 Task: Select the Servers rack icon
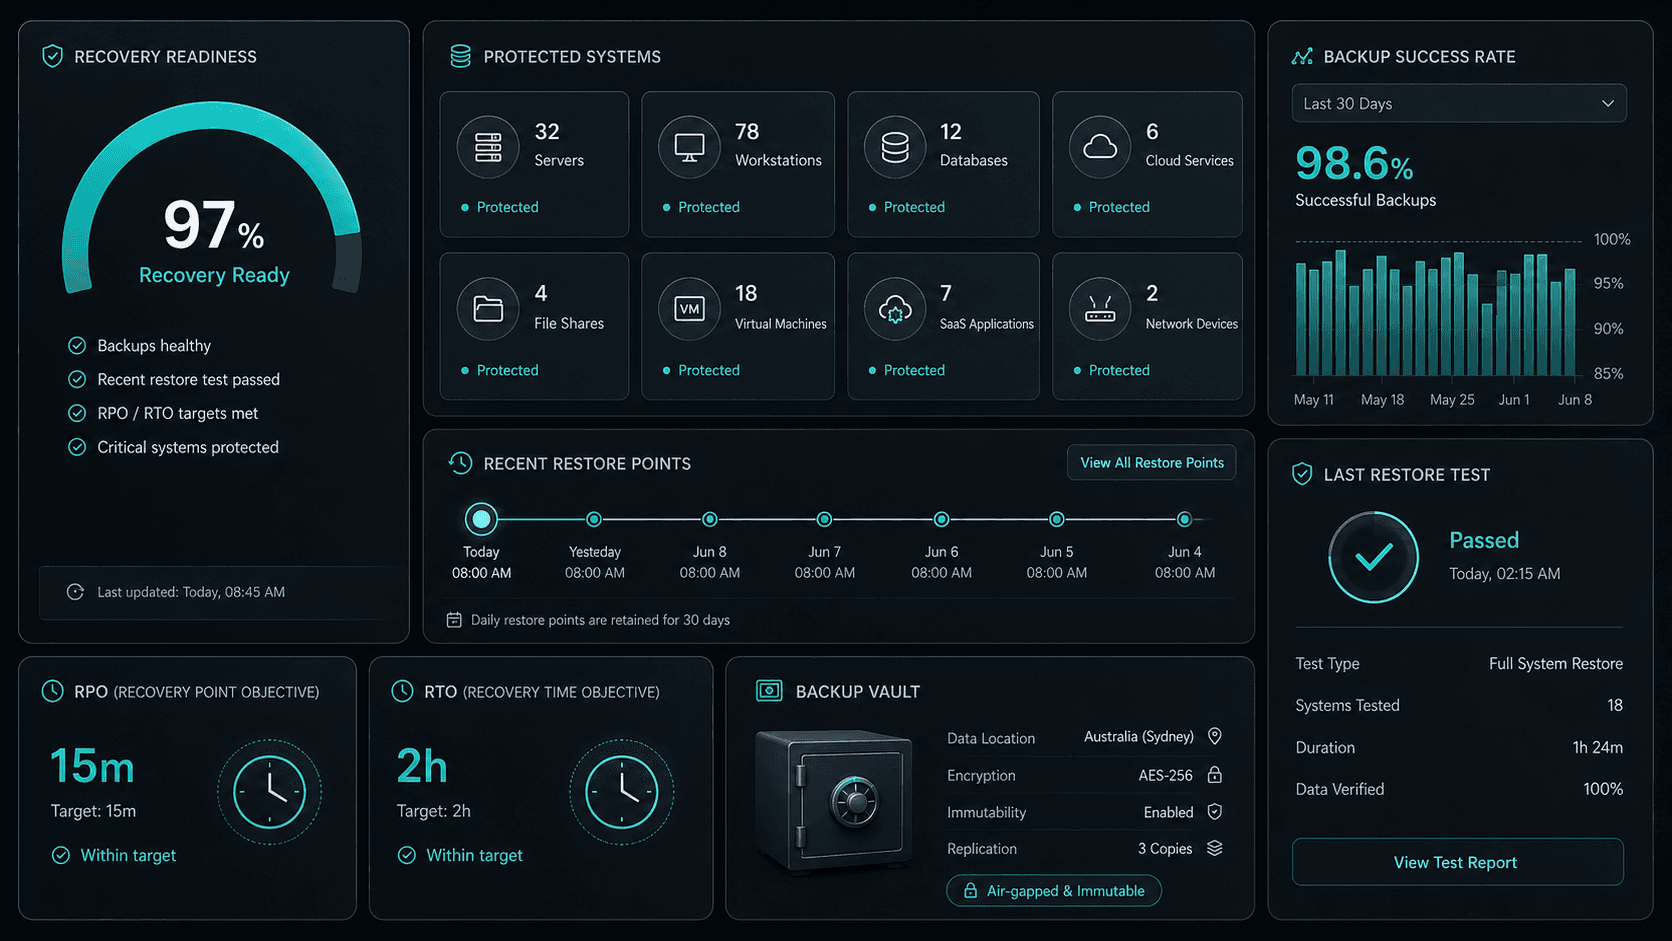pos(488,147)
